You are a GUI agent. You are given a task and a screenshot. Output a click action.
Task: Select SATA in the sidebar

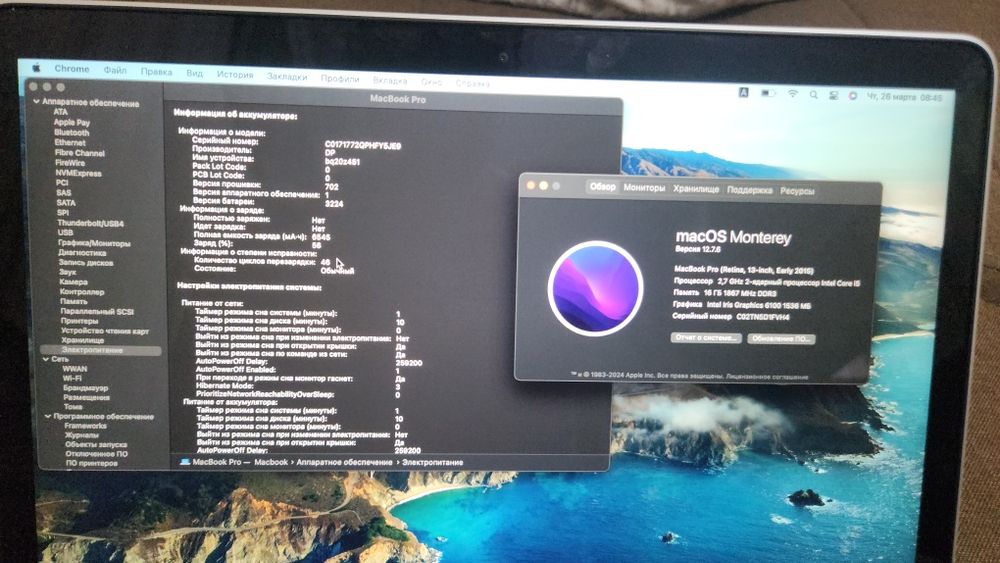(66, 202)
